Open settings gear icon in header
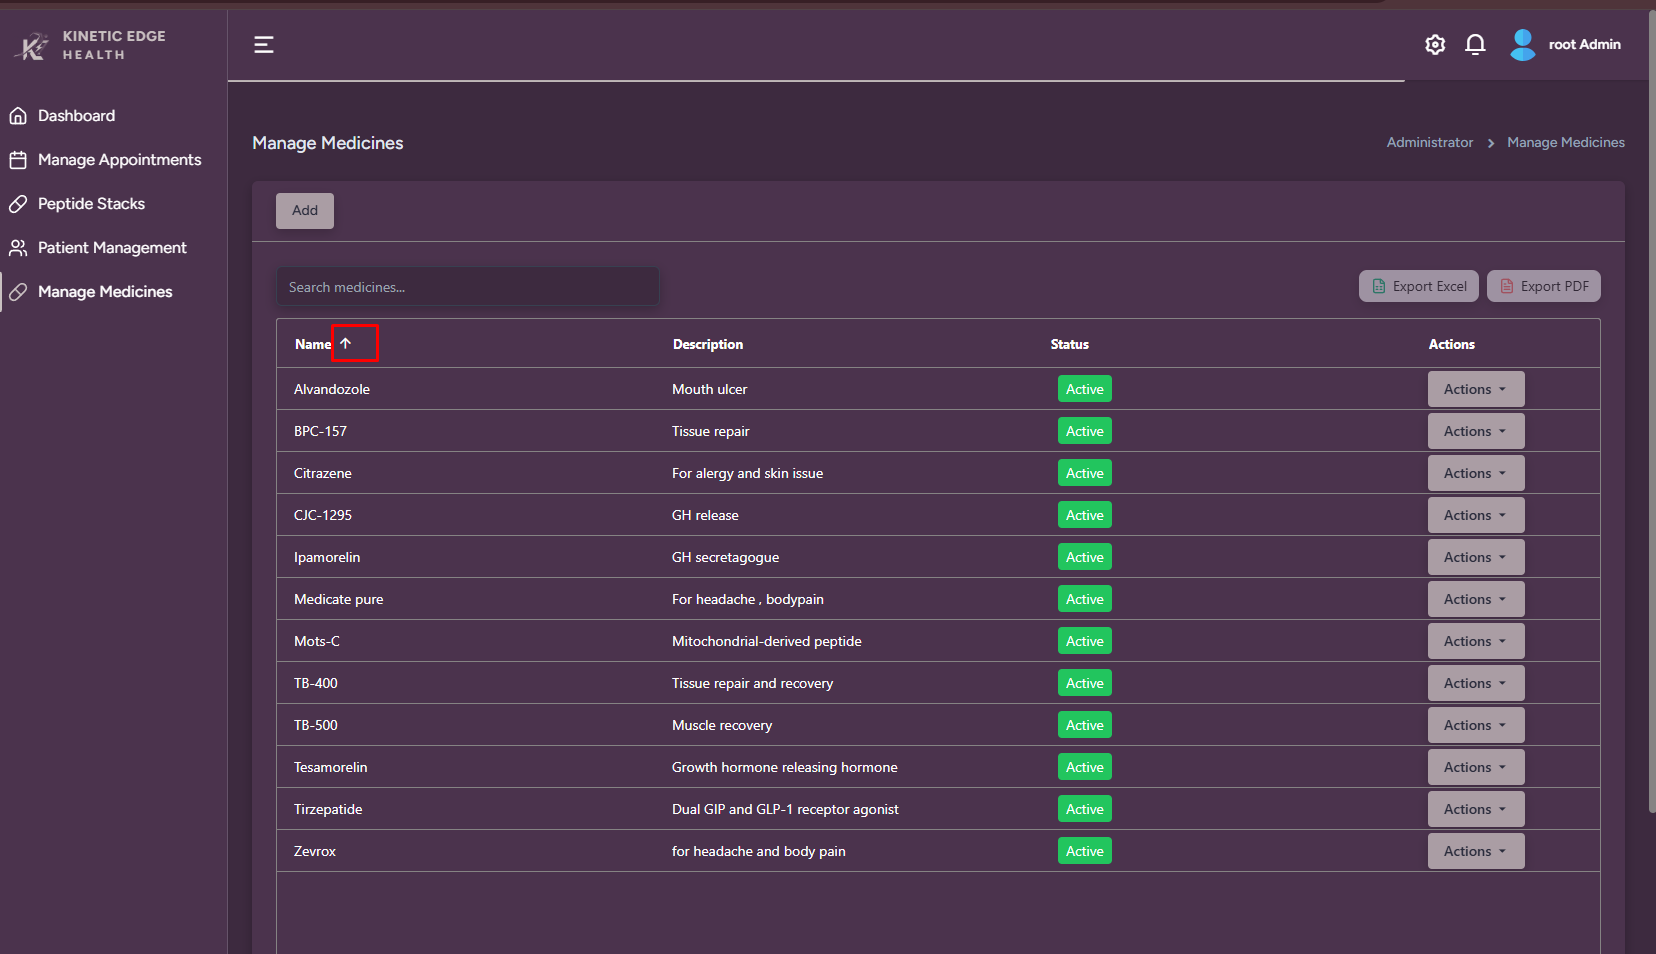 1435,45
